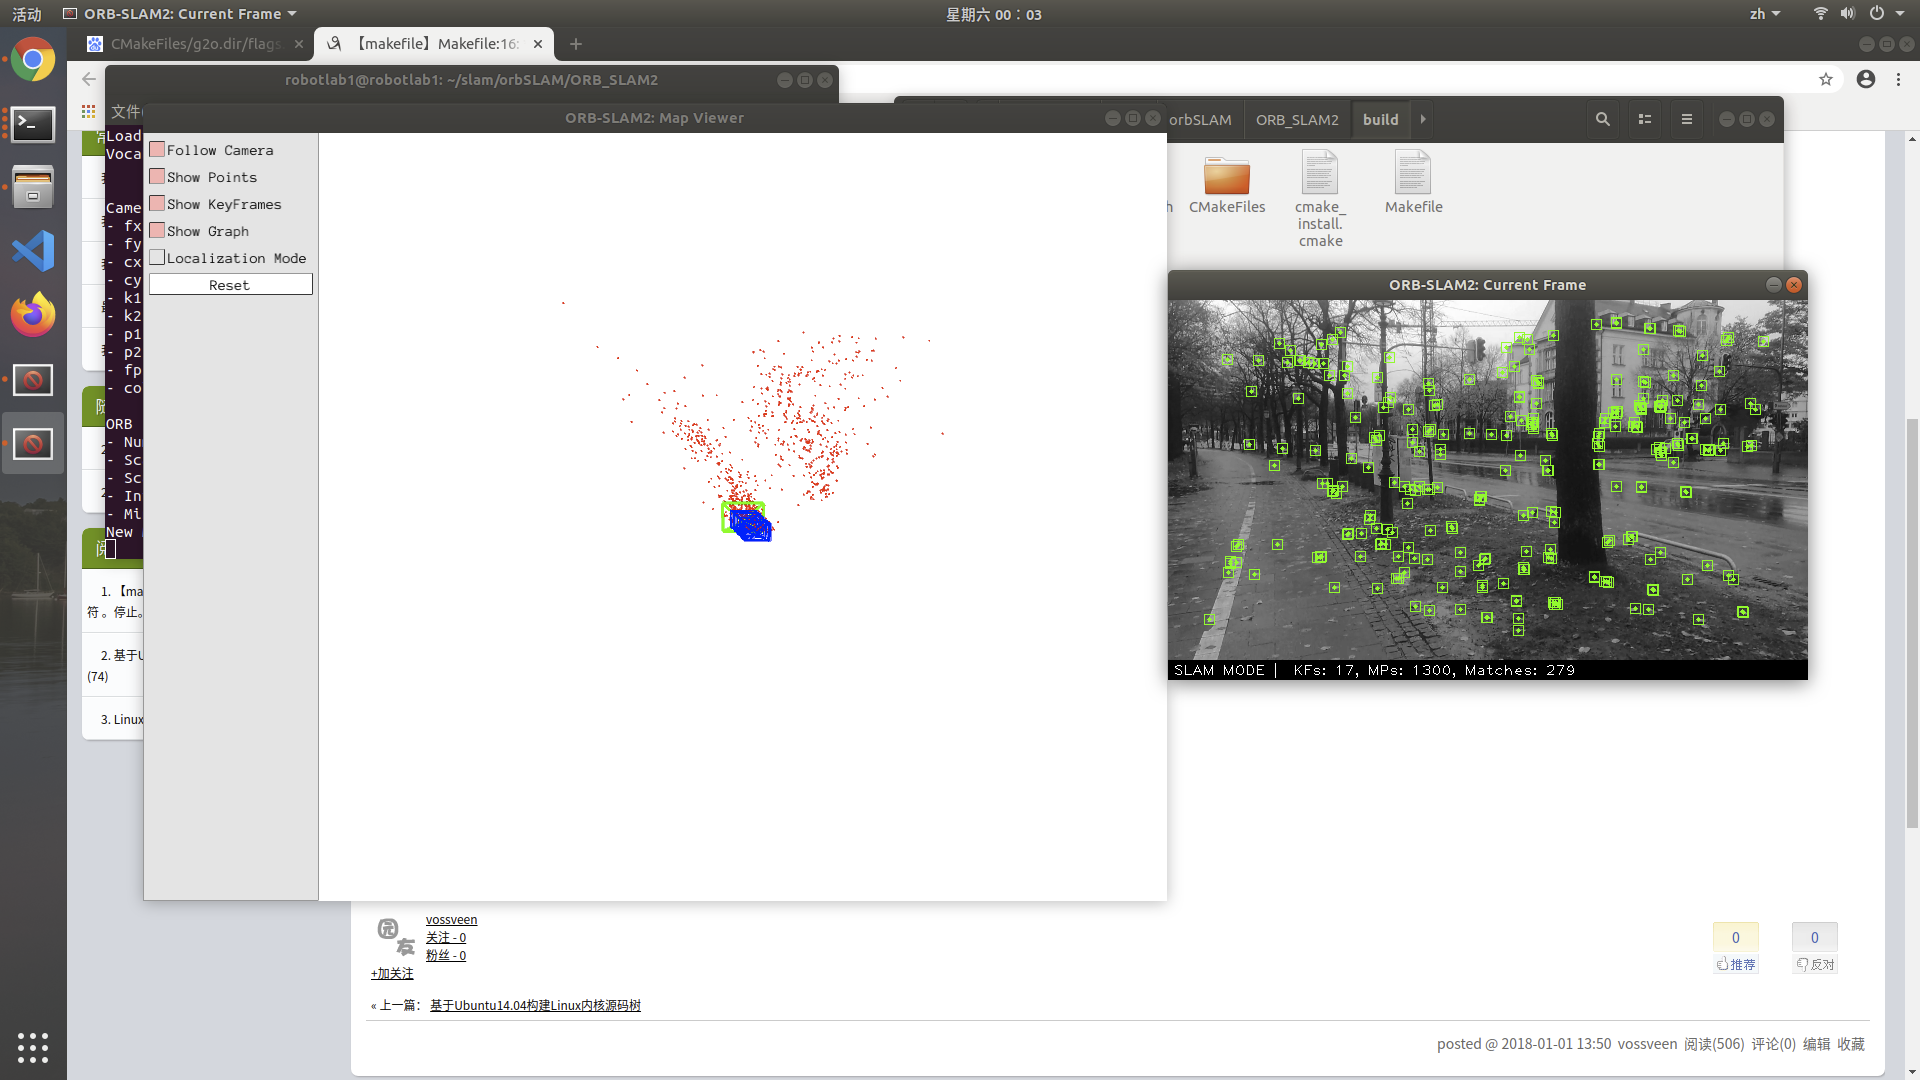Enable the Localization Mode checkbox
The image size is (1920, 1080).
(157, 258)
